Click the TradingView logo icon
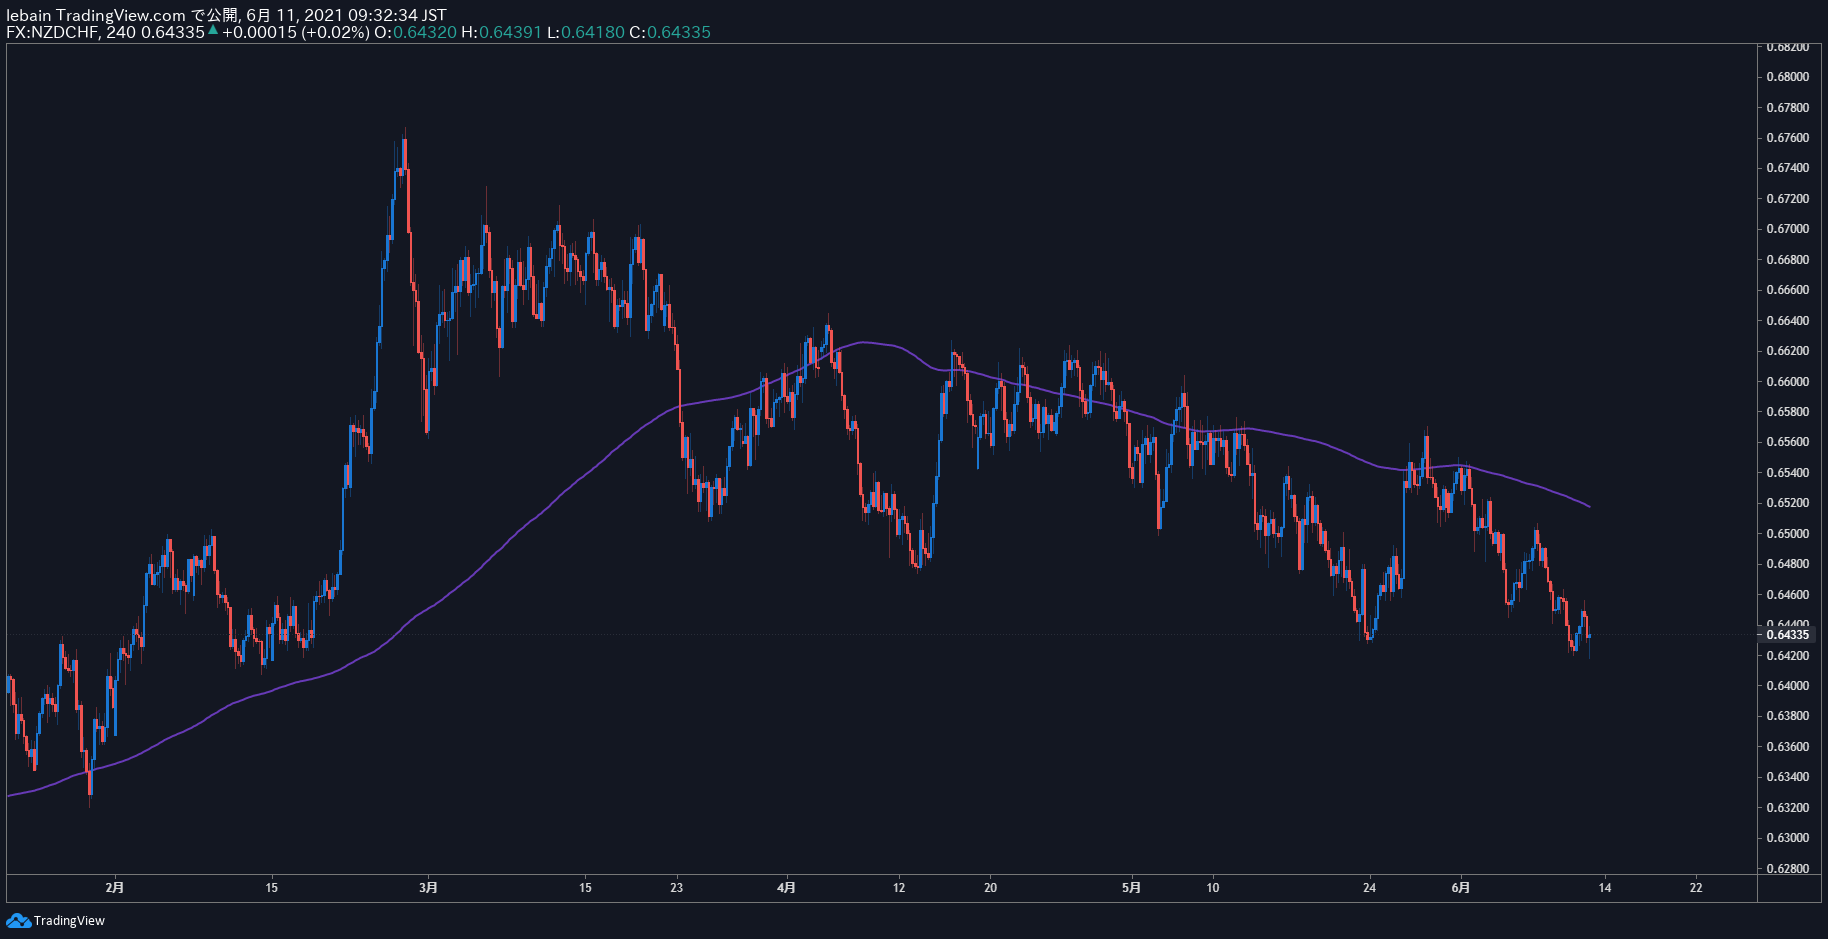Image resolution: width=1828 pixels, height=939 pixels. (18, 920)
